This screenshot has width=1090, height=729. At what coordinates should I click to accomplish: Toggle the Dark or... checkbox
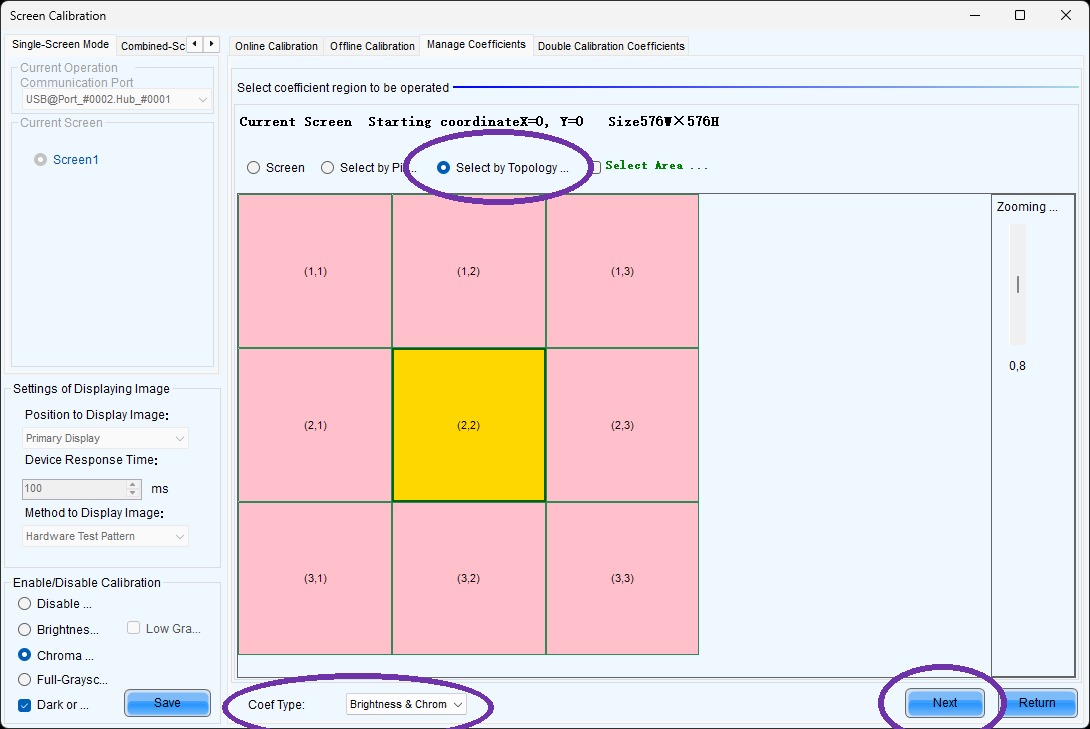24,705
